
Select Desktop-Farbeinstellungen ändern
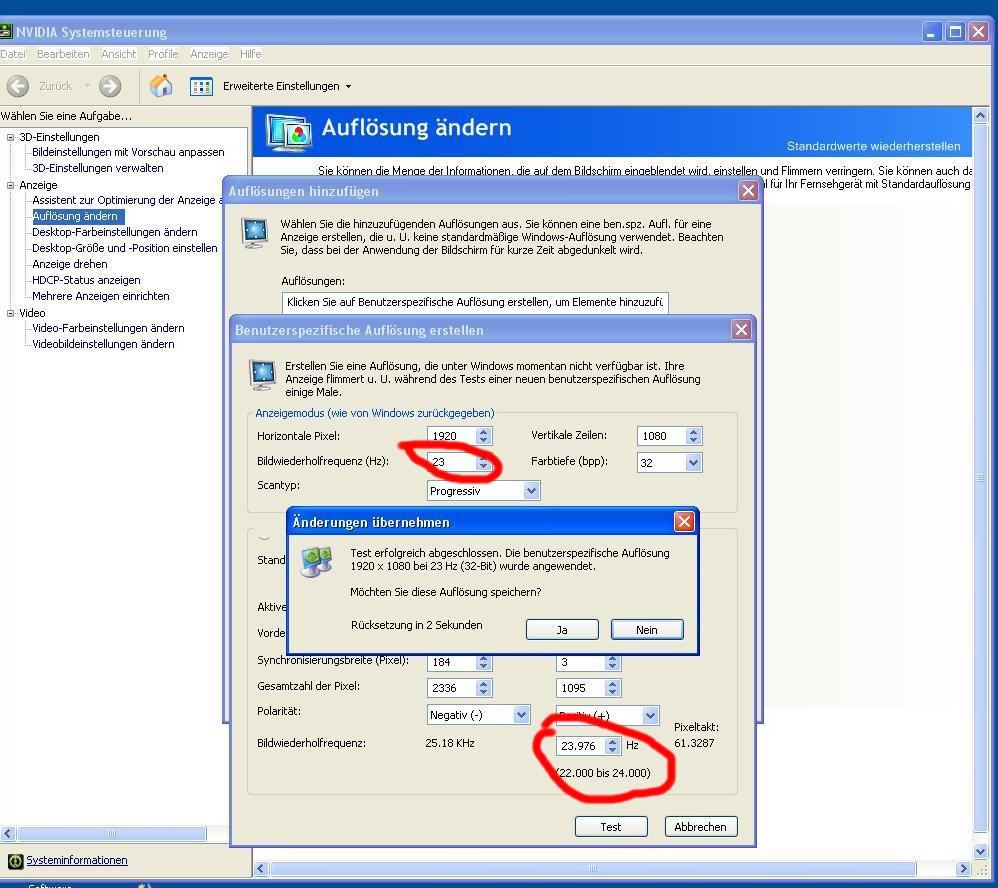coord(115,232)
